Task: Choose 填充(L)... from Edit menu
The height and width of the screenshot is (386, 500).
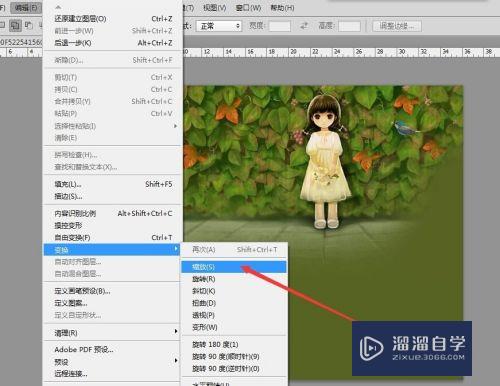Action: click(x=113, y=184)
